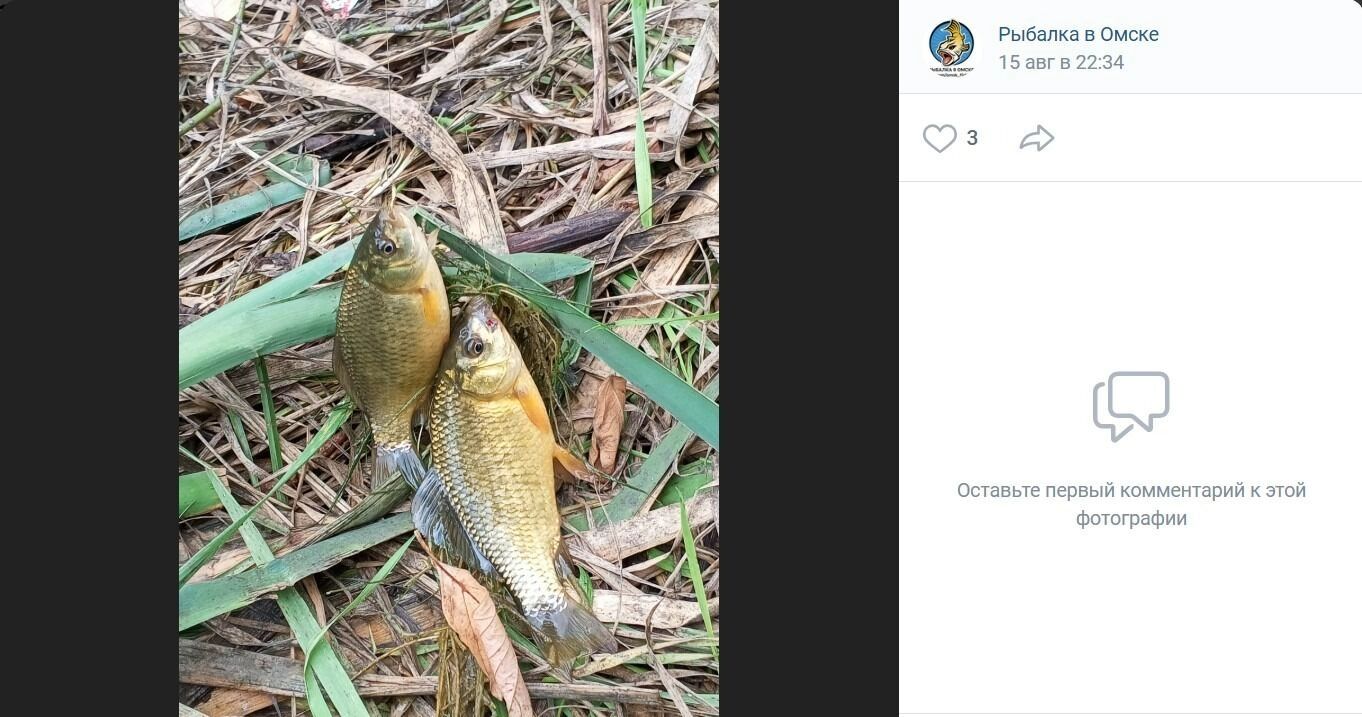This screenshot has height=717, width=1362.
Task: Open the "Рыбалка в Омске" group name link
Action: (1078, 34)
